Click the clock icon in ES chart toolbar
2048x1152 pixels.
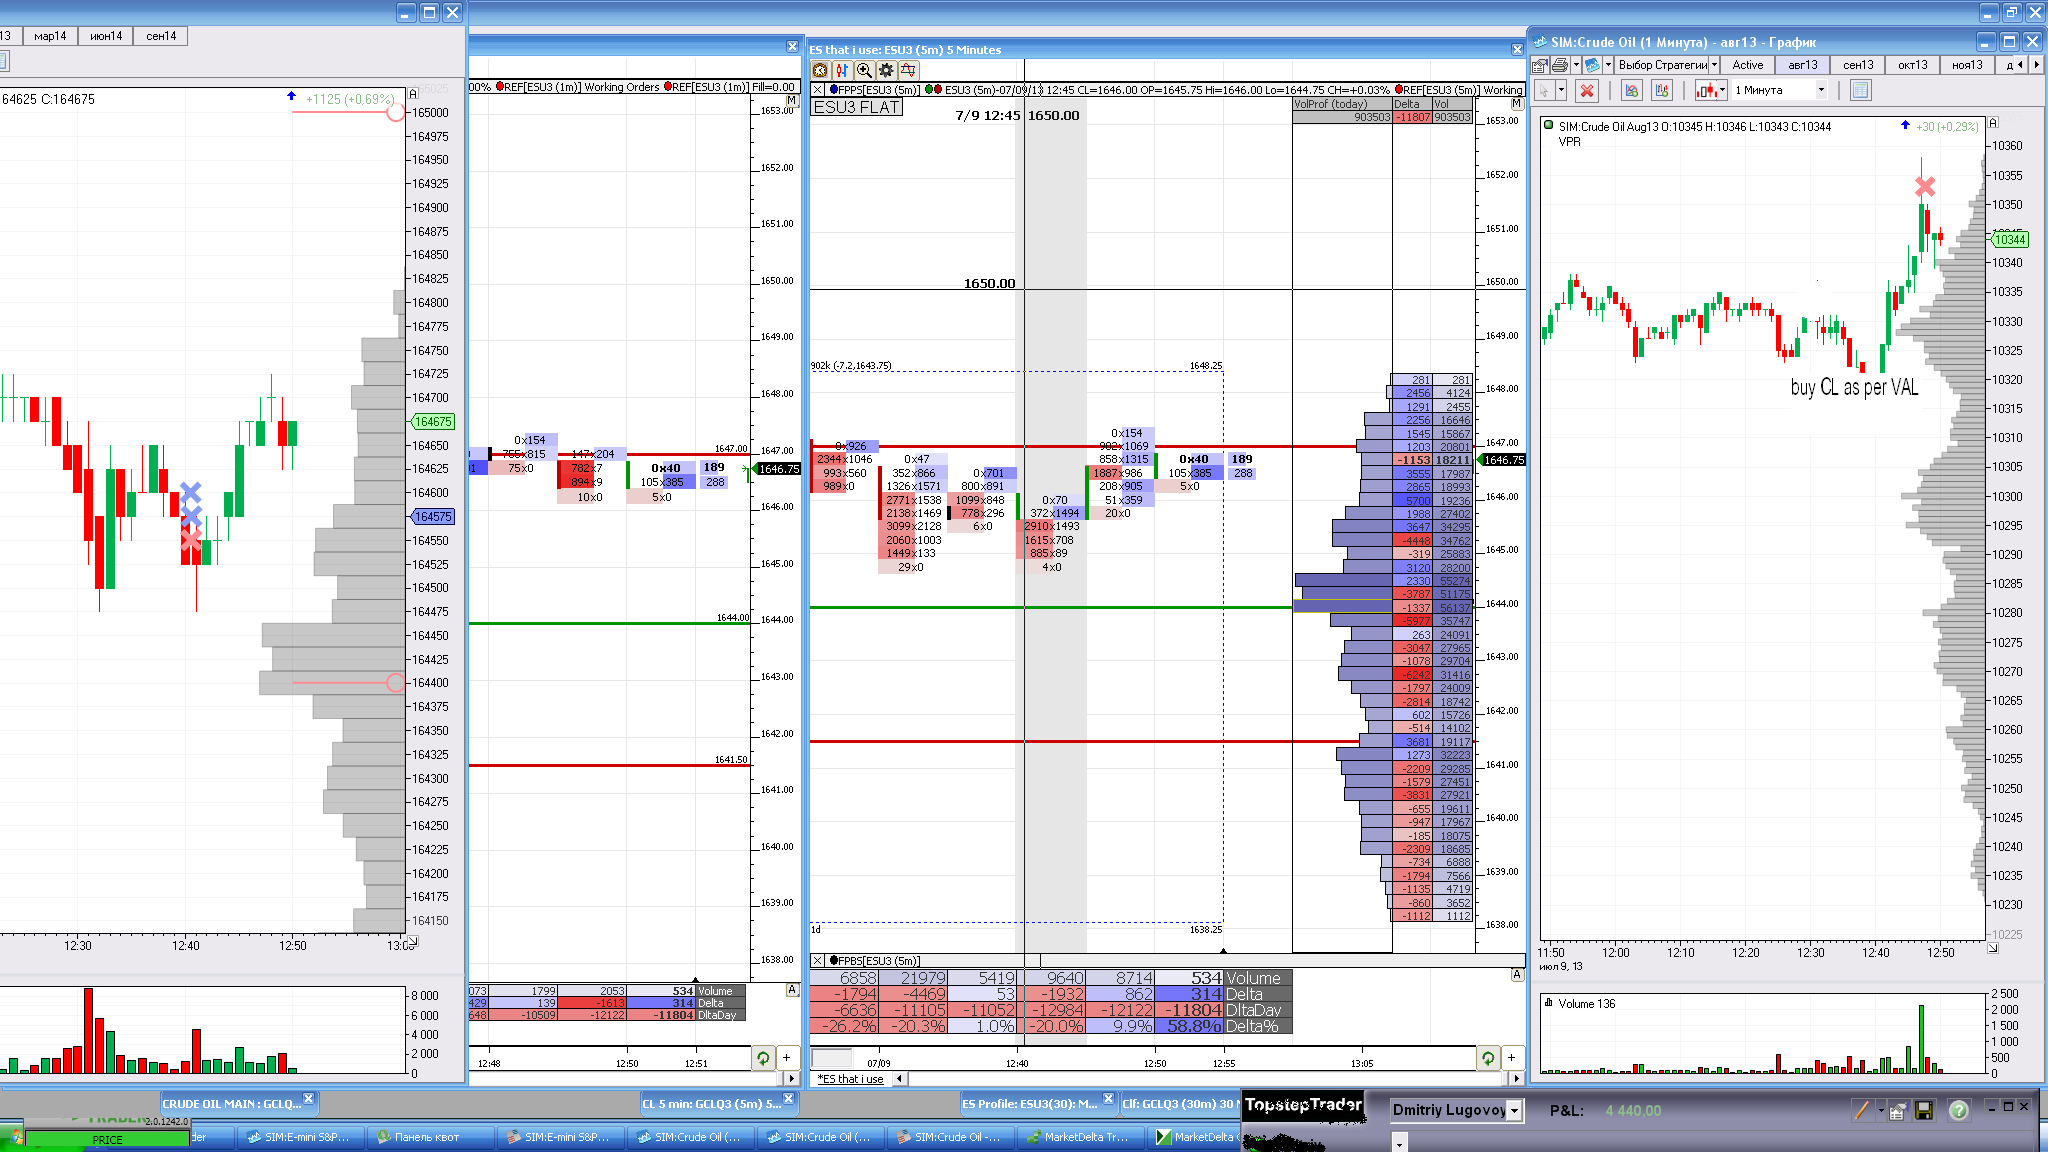point(820,70)
